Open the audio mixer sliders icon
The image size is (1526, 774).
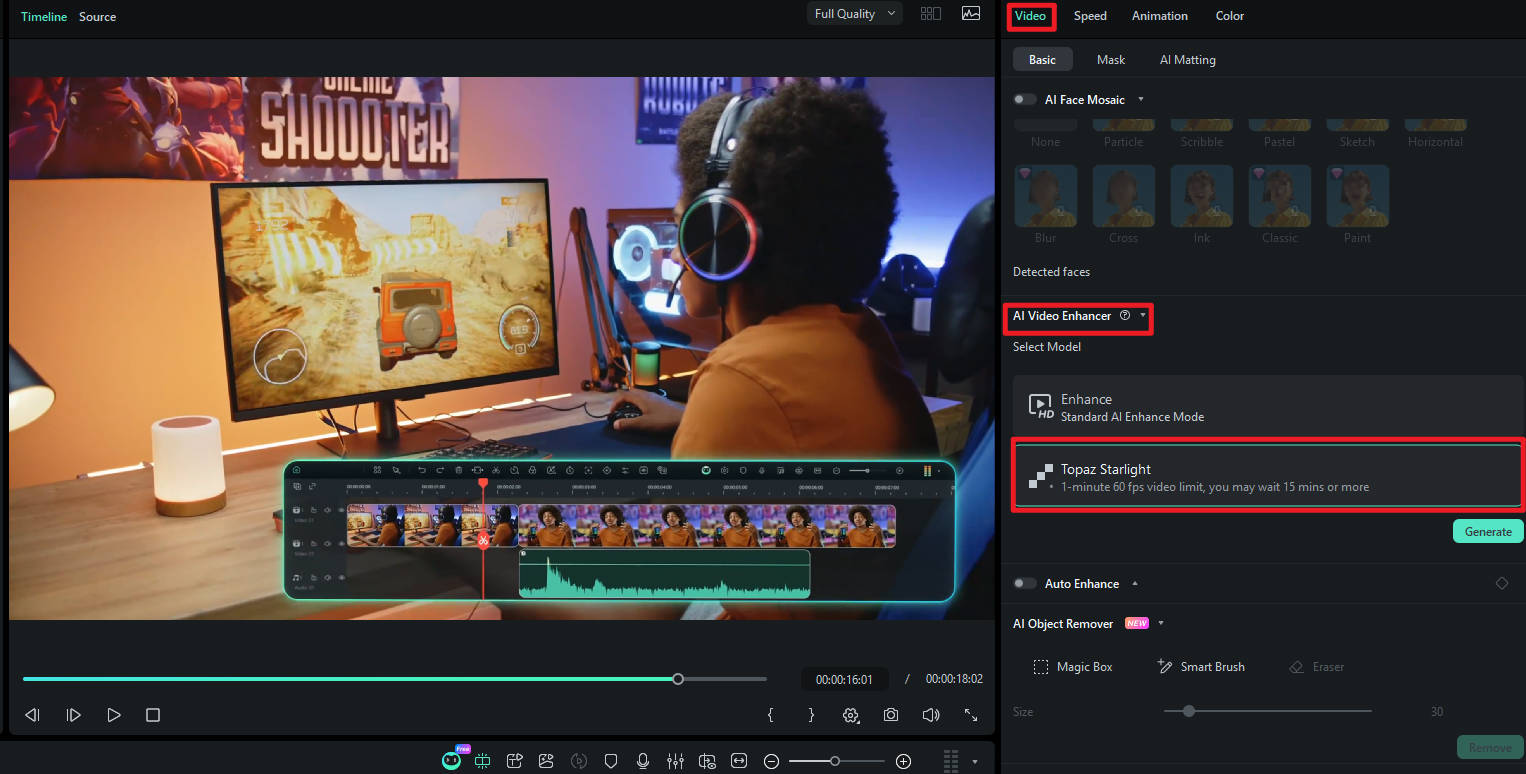point(675,761)
